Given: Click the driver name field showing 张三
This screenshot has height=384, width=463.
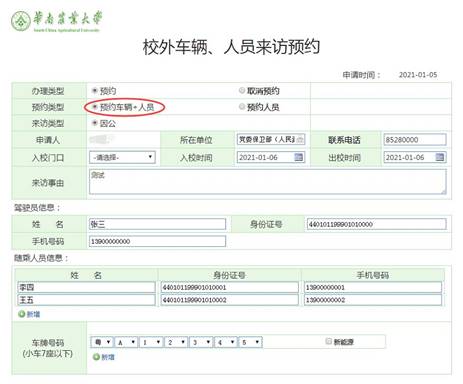Looking at the screenshot, I should [x=157, y=224].
